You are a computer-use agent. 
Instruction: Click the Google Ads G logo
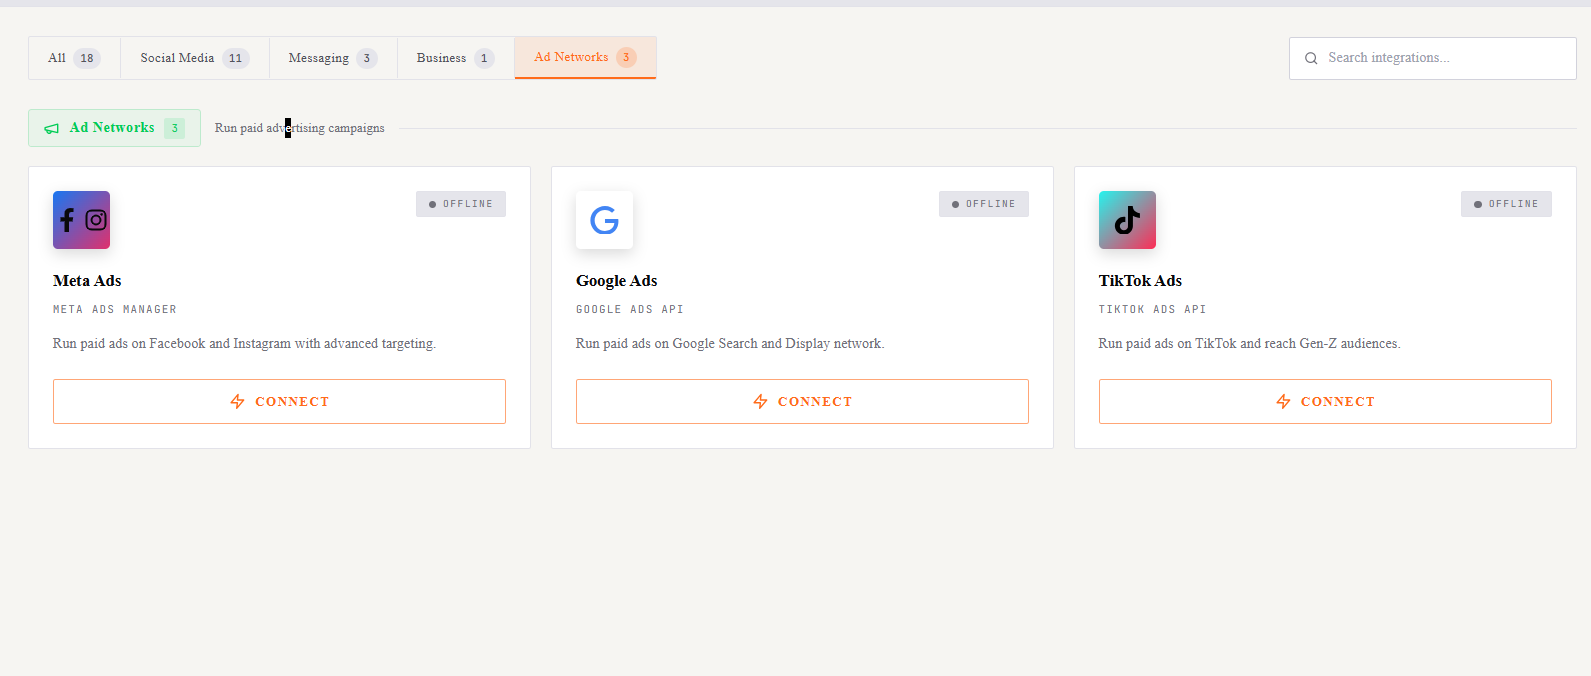tap(604, 220)
